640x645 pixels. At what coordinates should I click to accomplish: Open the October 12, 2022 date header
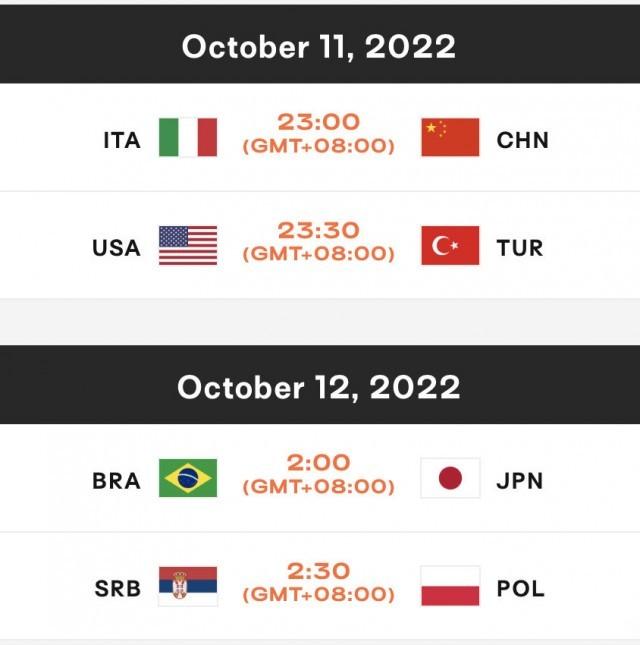click(319, 387)
